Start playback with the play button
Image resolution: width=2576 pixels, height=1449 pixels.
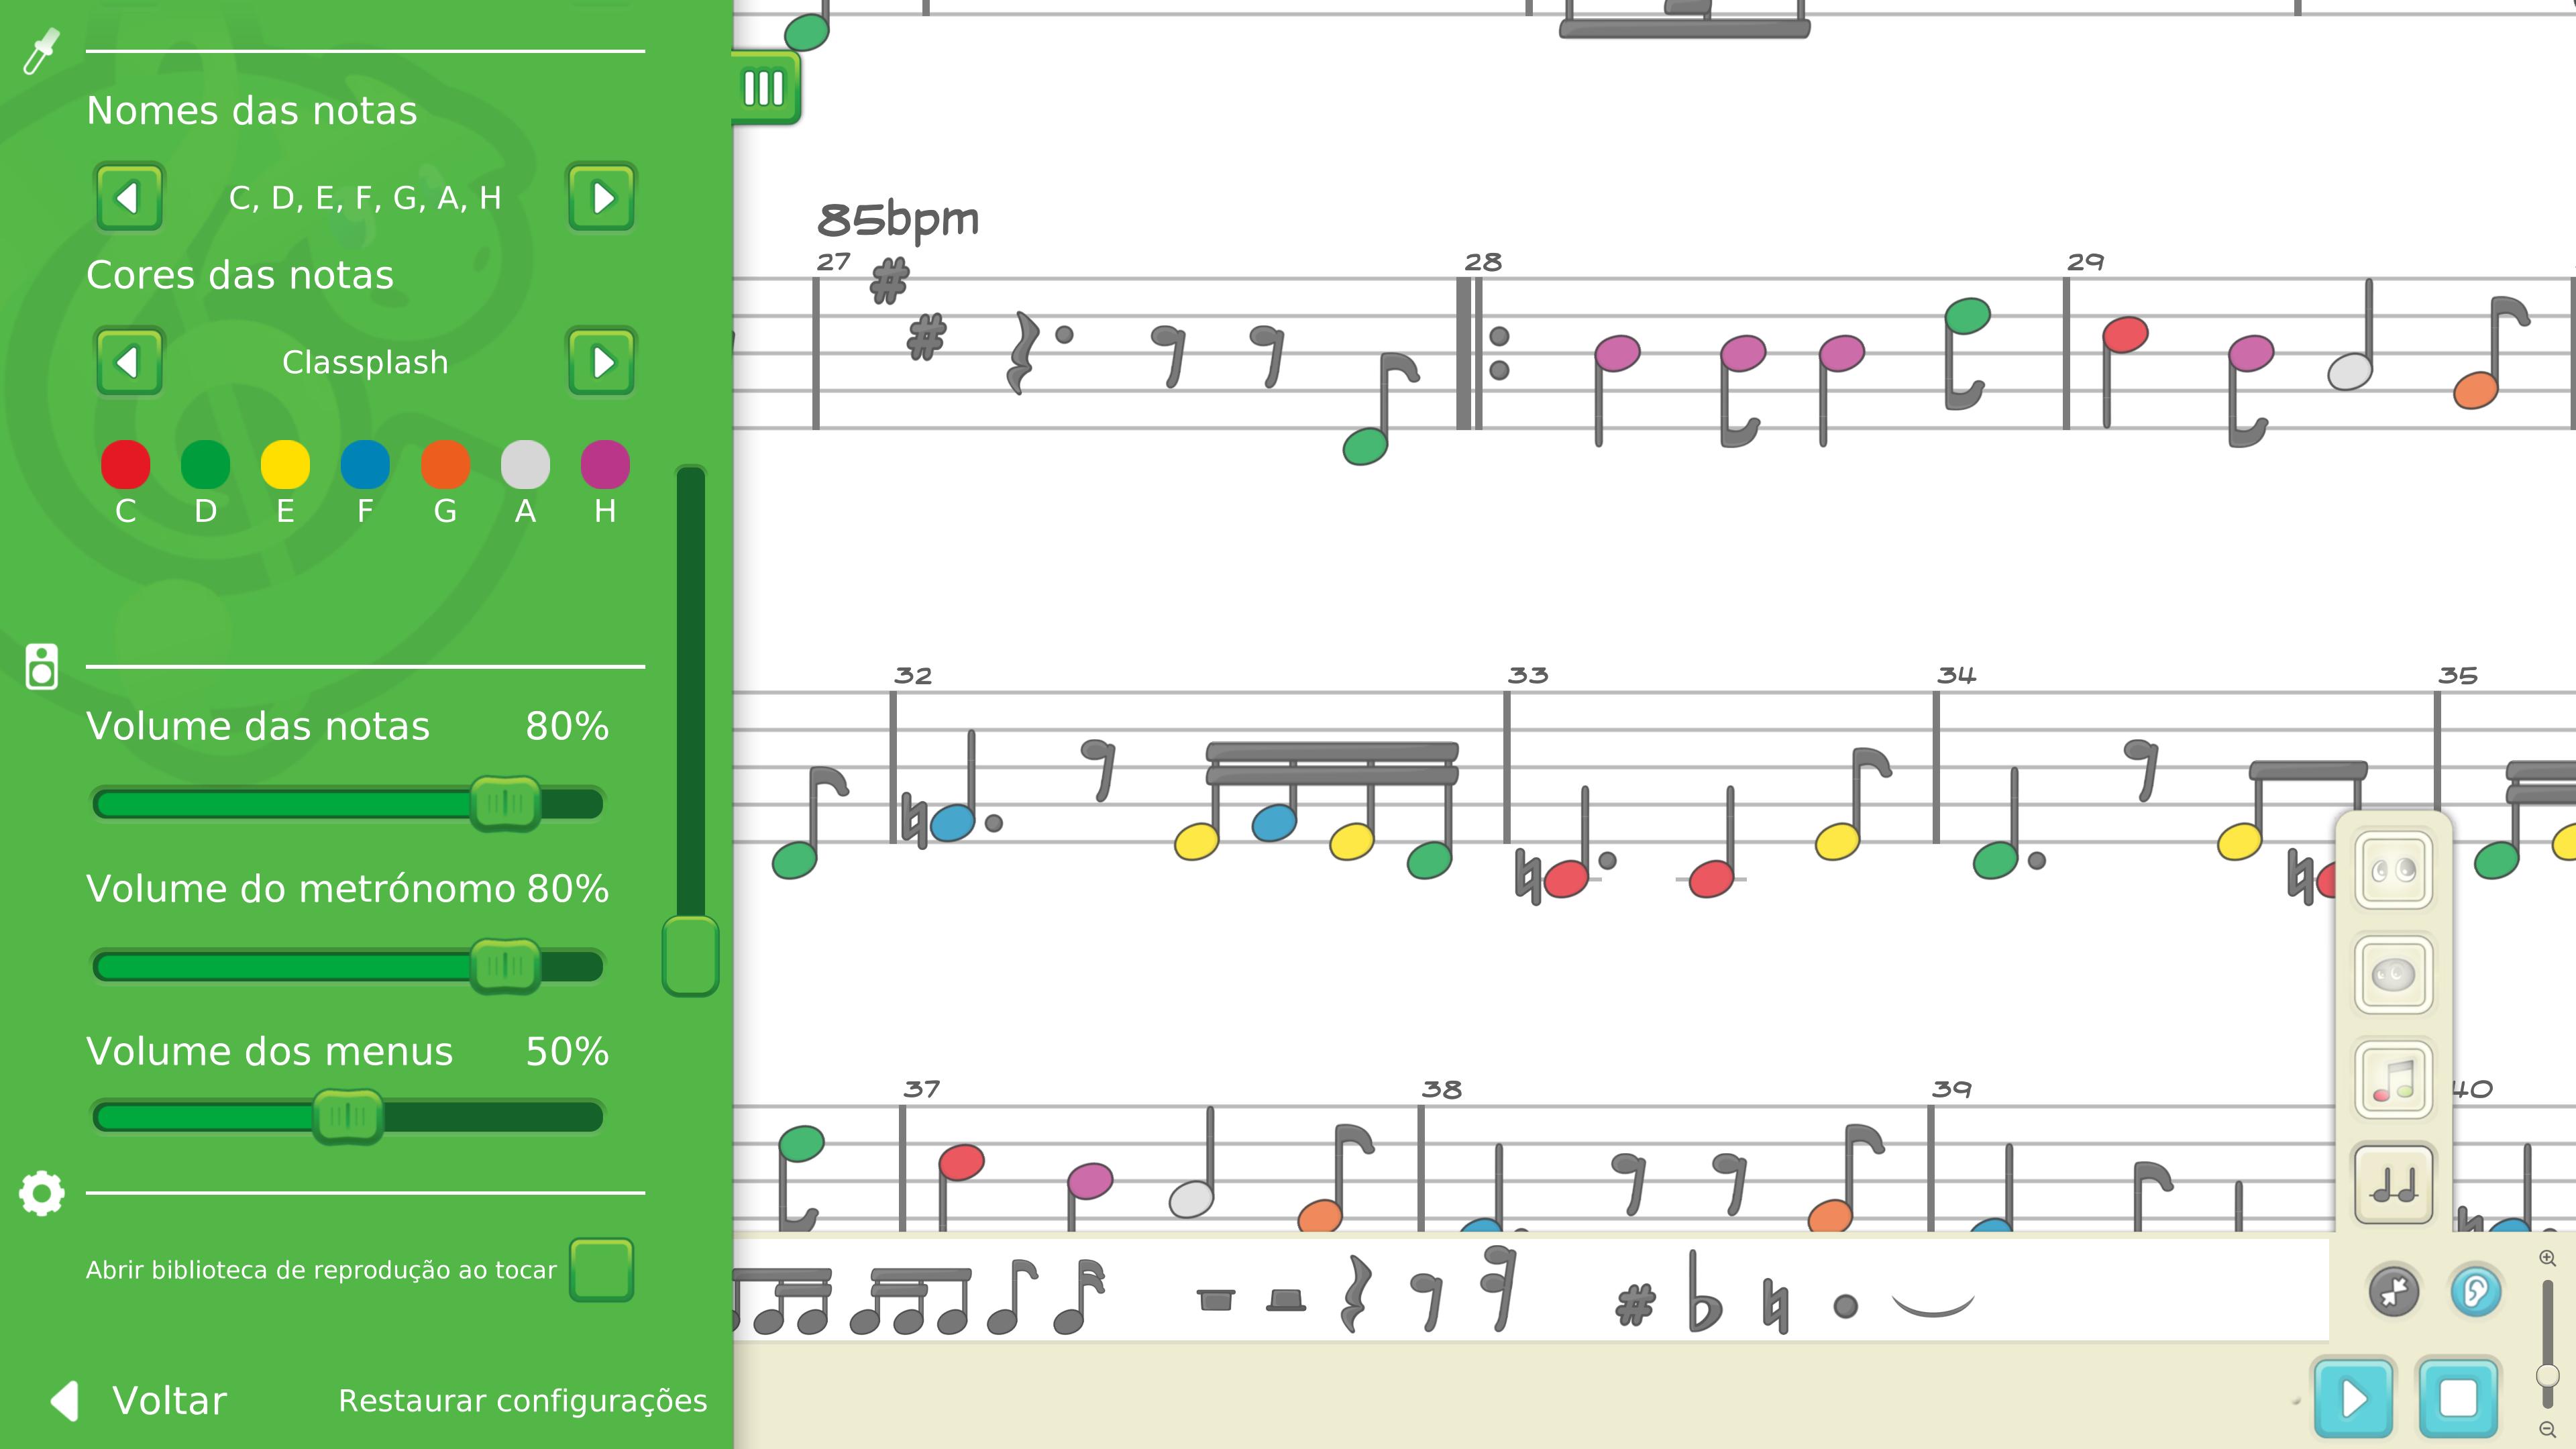(x=2353, y=1398)
